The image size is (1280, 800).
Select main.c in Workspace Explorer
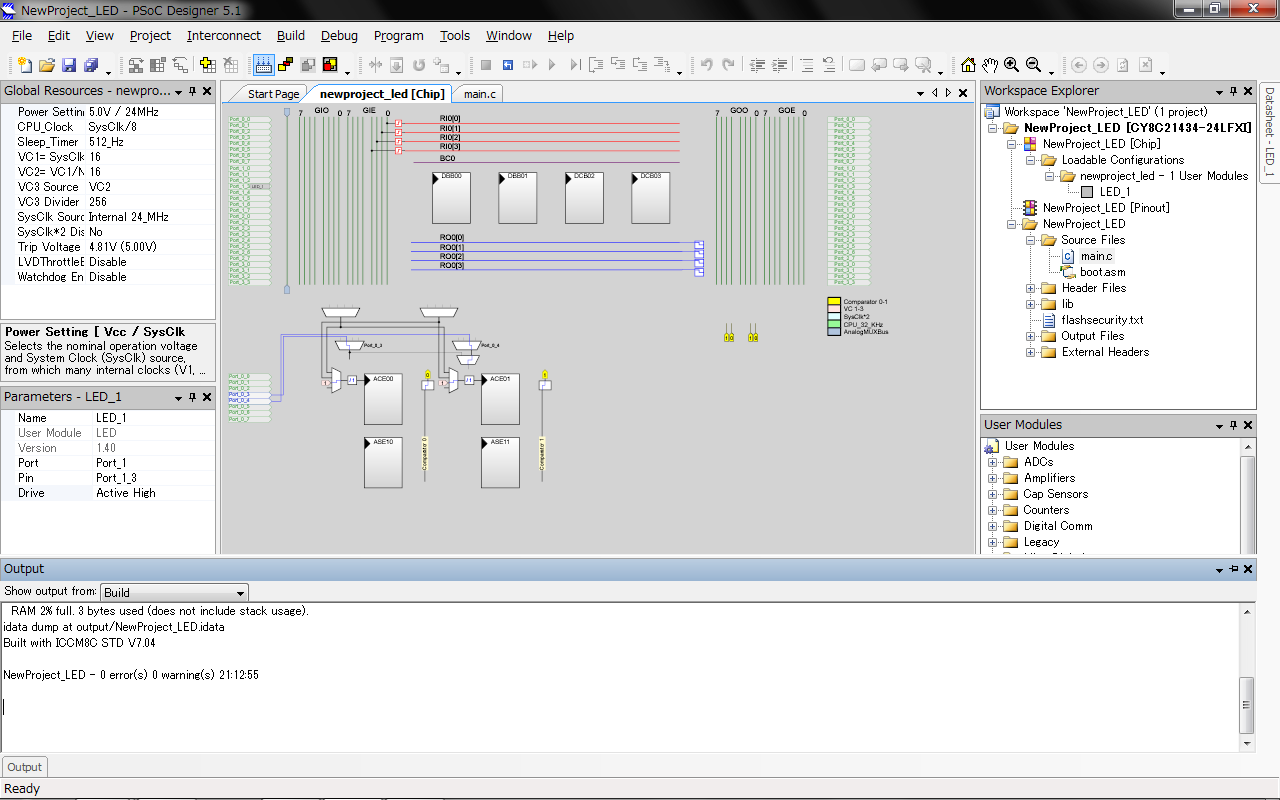click(x=1096, y=256)
